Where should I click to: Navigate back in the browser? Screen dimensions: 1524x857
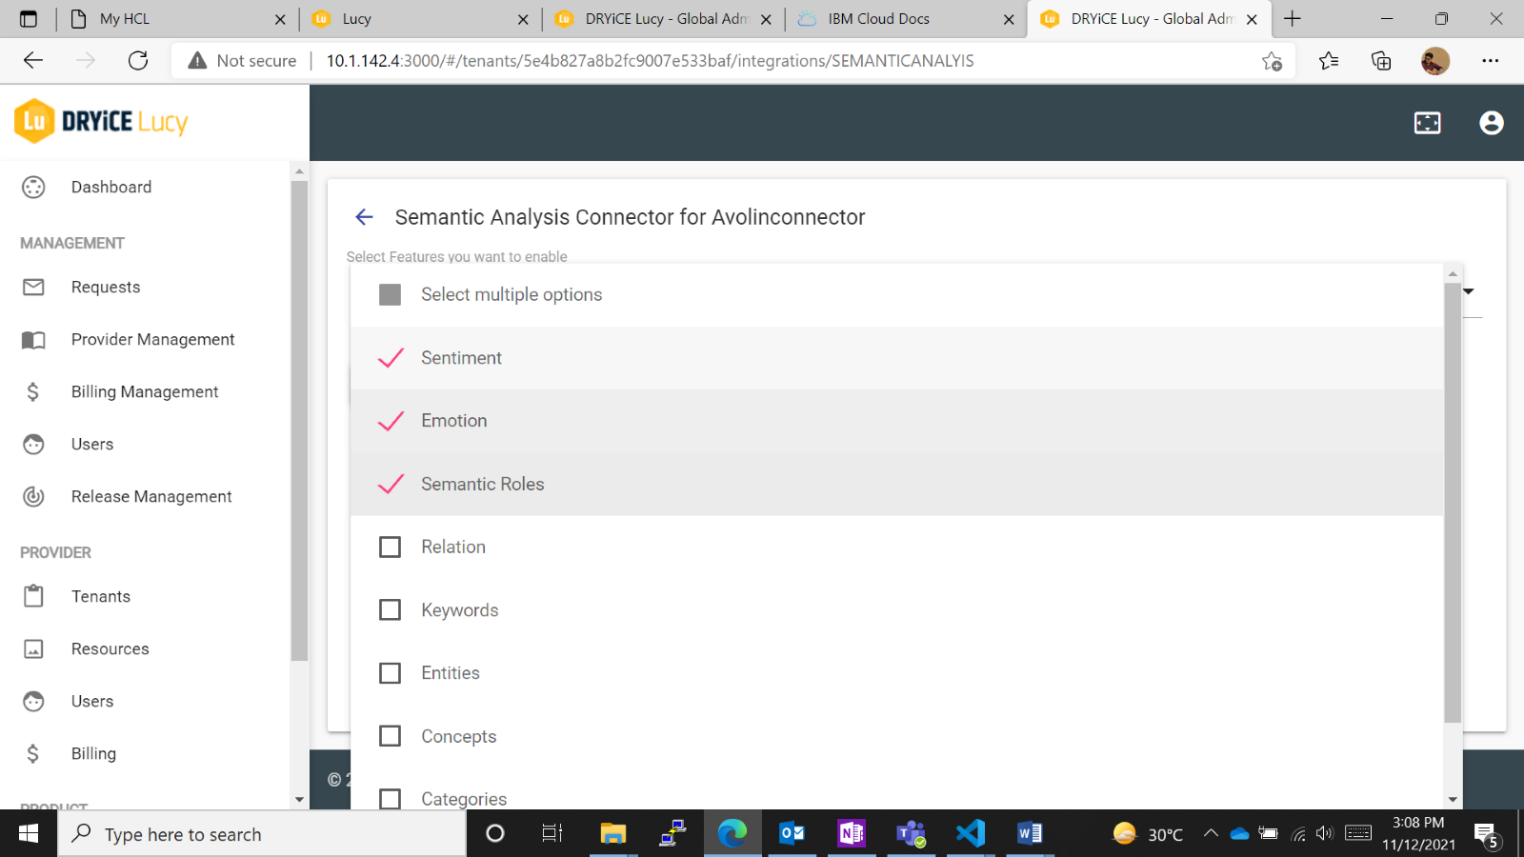tap(33, 61)
